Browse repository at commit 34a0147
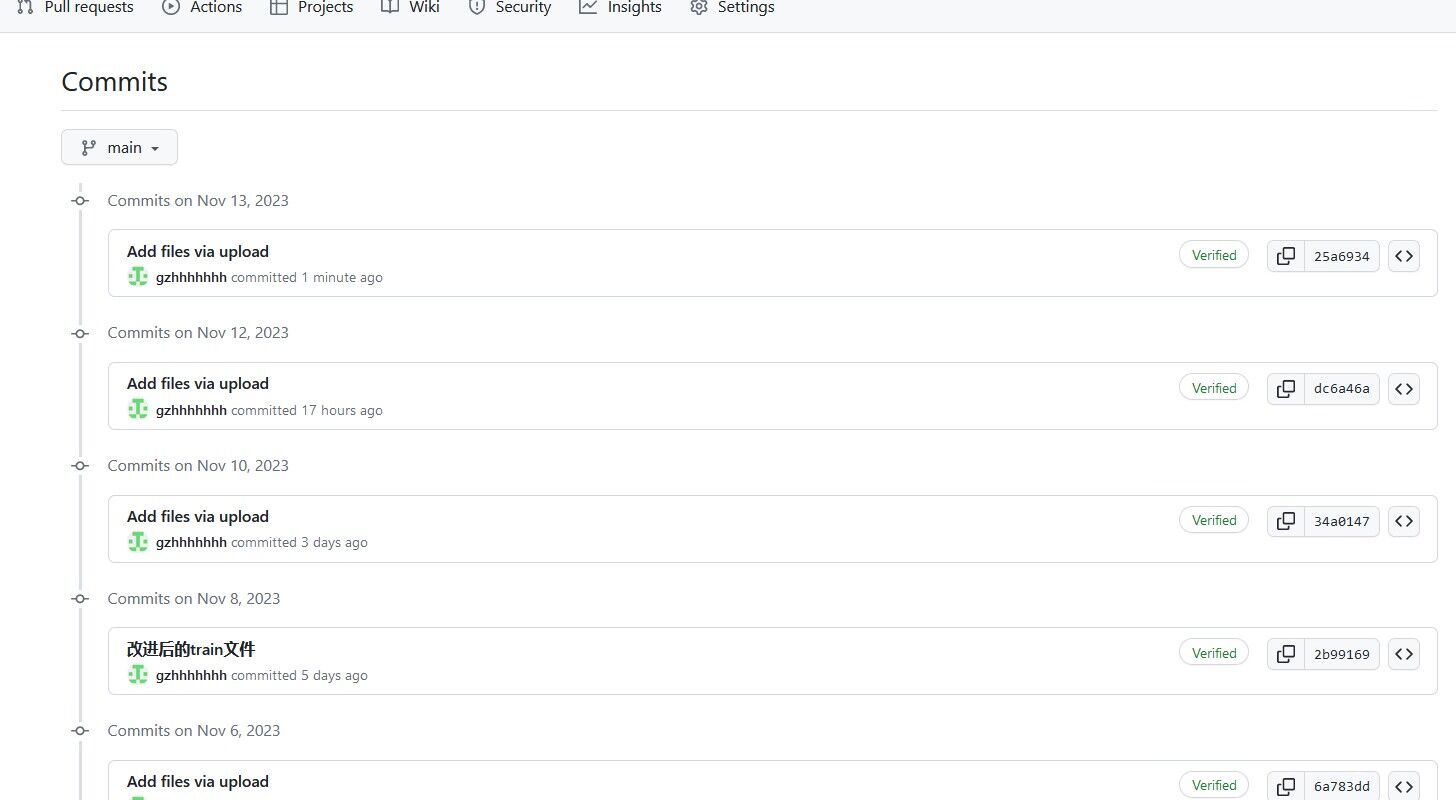This screenshot has width=1456, height=800. [x=1404, y=521]
